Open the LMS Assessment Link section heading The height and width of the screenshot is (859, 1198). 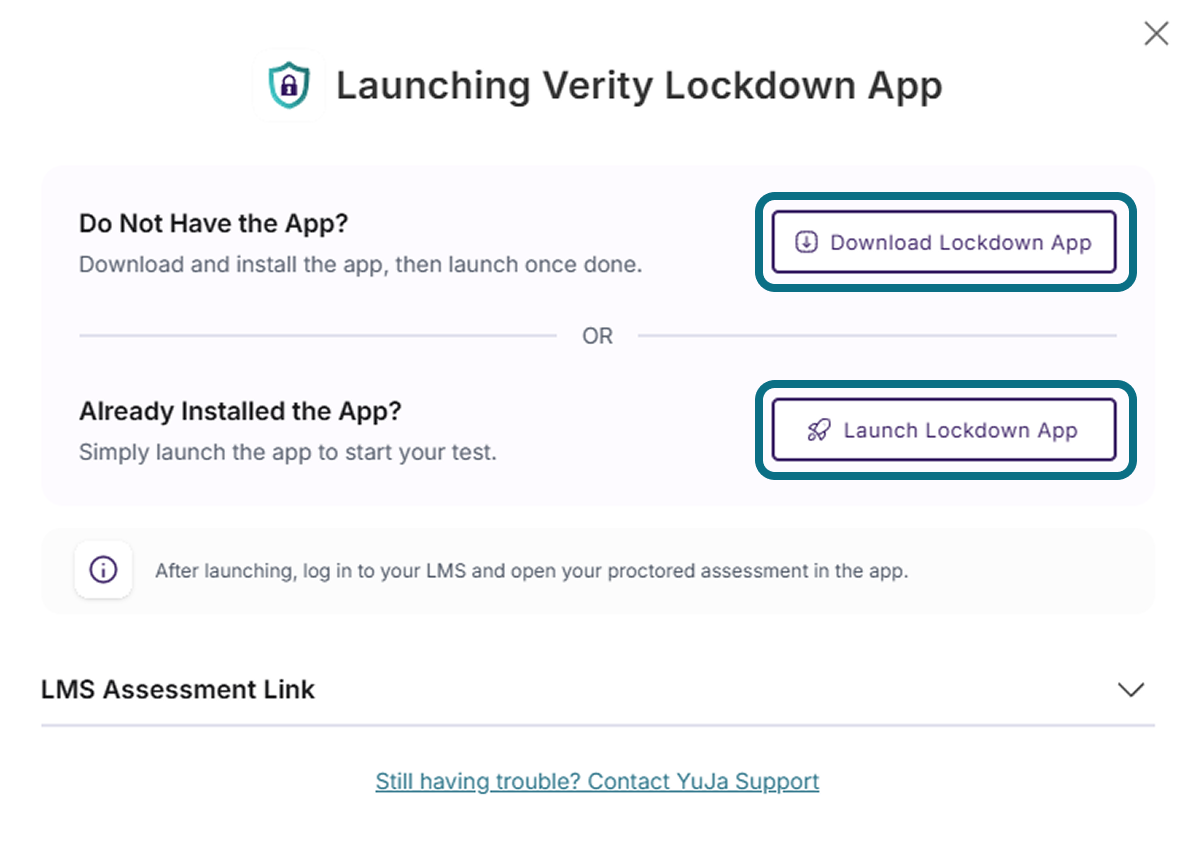click(x=177, y=689)
